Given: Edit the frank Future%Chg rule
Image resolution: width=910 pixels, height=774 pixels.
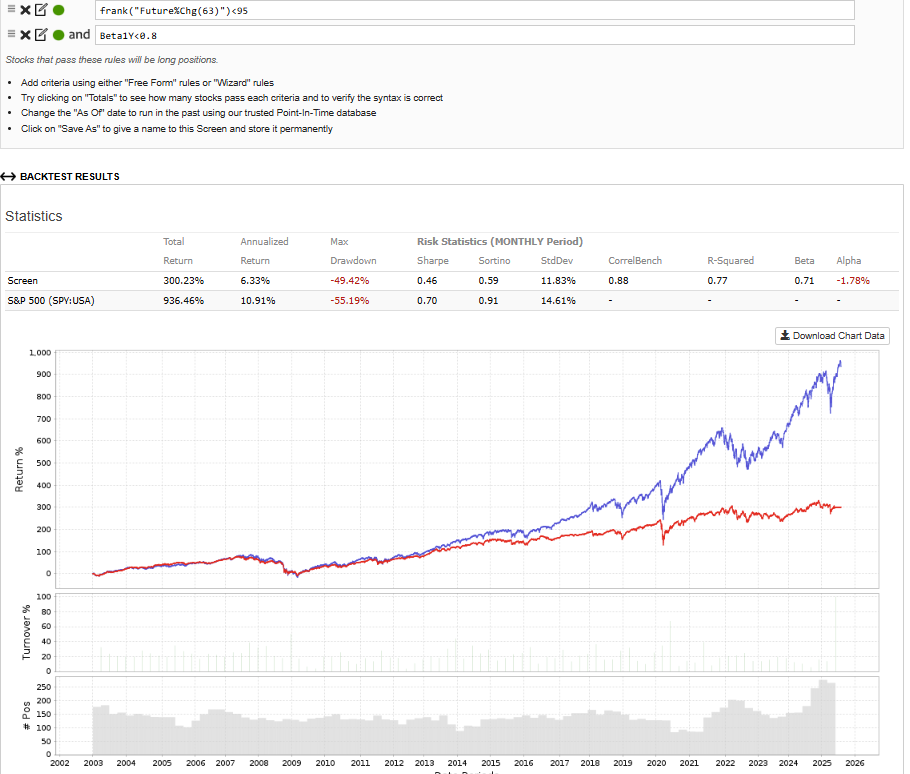Looking at the screenshot, I should click(41, 10).
